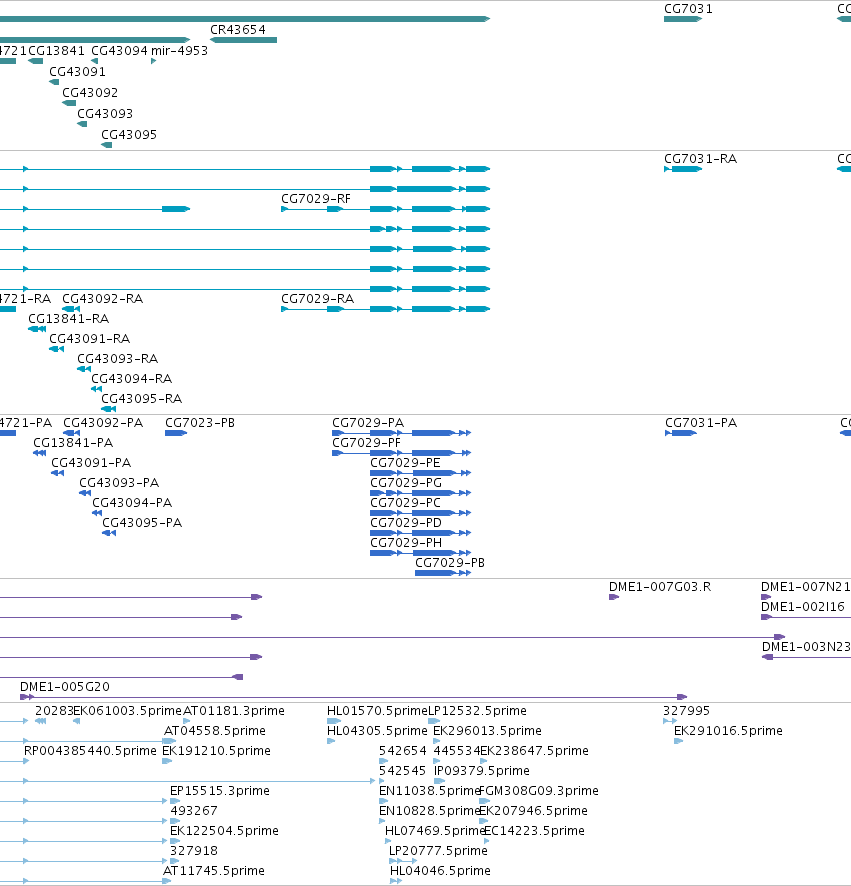Select the CR43654 gene feature bar
The height and width of the screenshot is (886, 851).
244,40
